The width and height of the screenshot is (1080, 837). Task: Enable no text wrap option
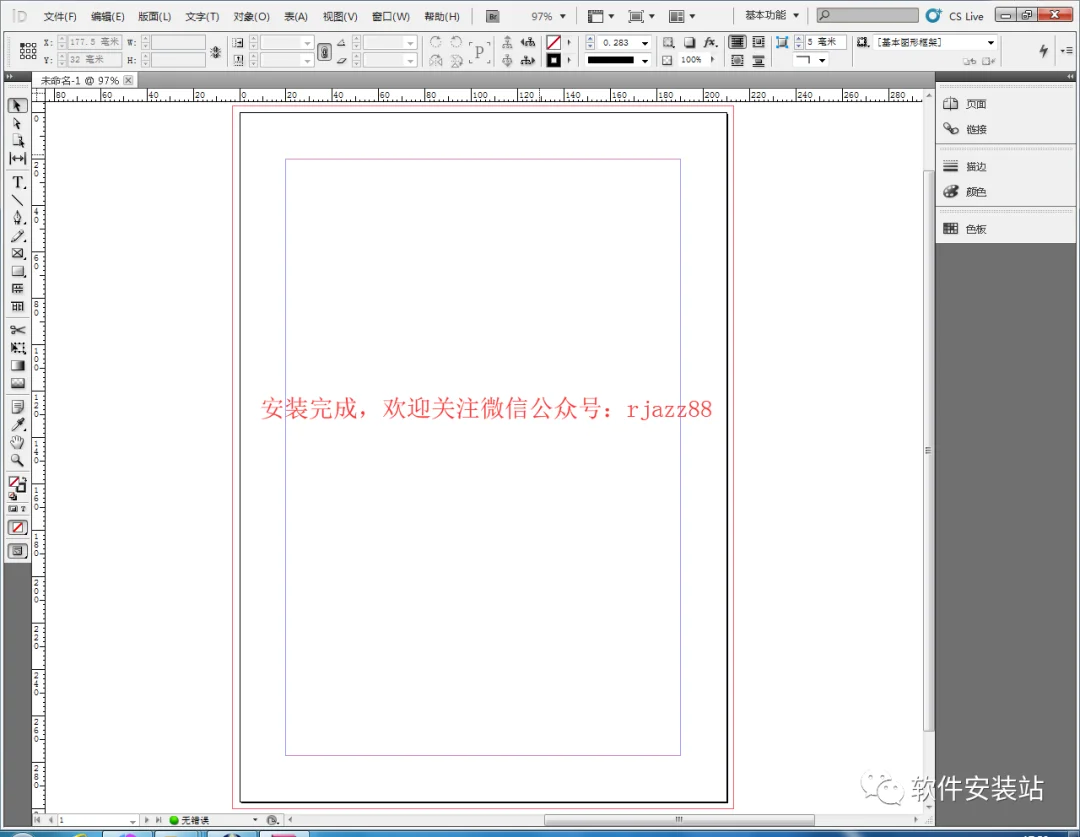point(737,42)
